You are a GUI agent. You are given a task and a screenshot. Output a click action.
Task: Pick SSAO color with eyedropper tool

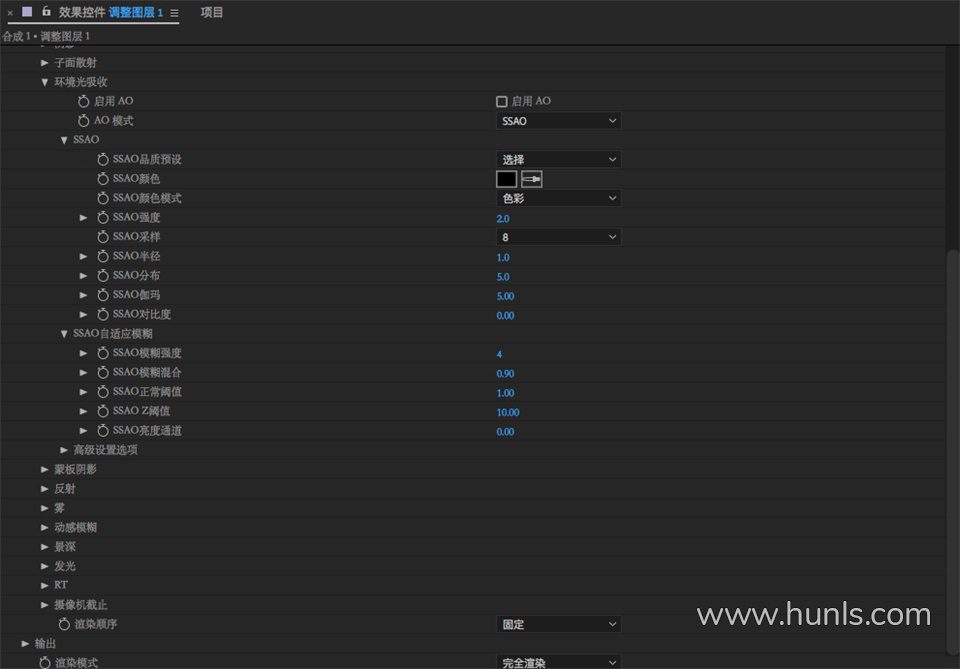coord(531,179)
